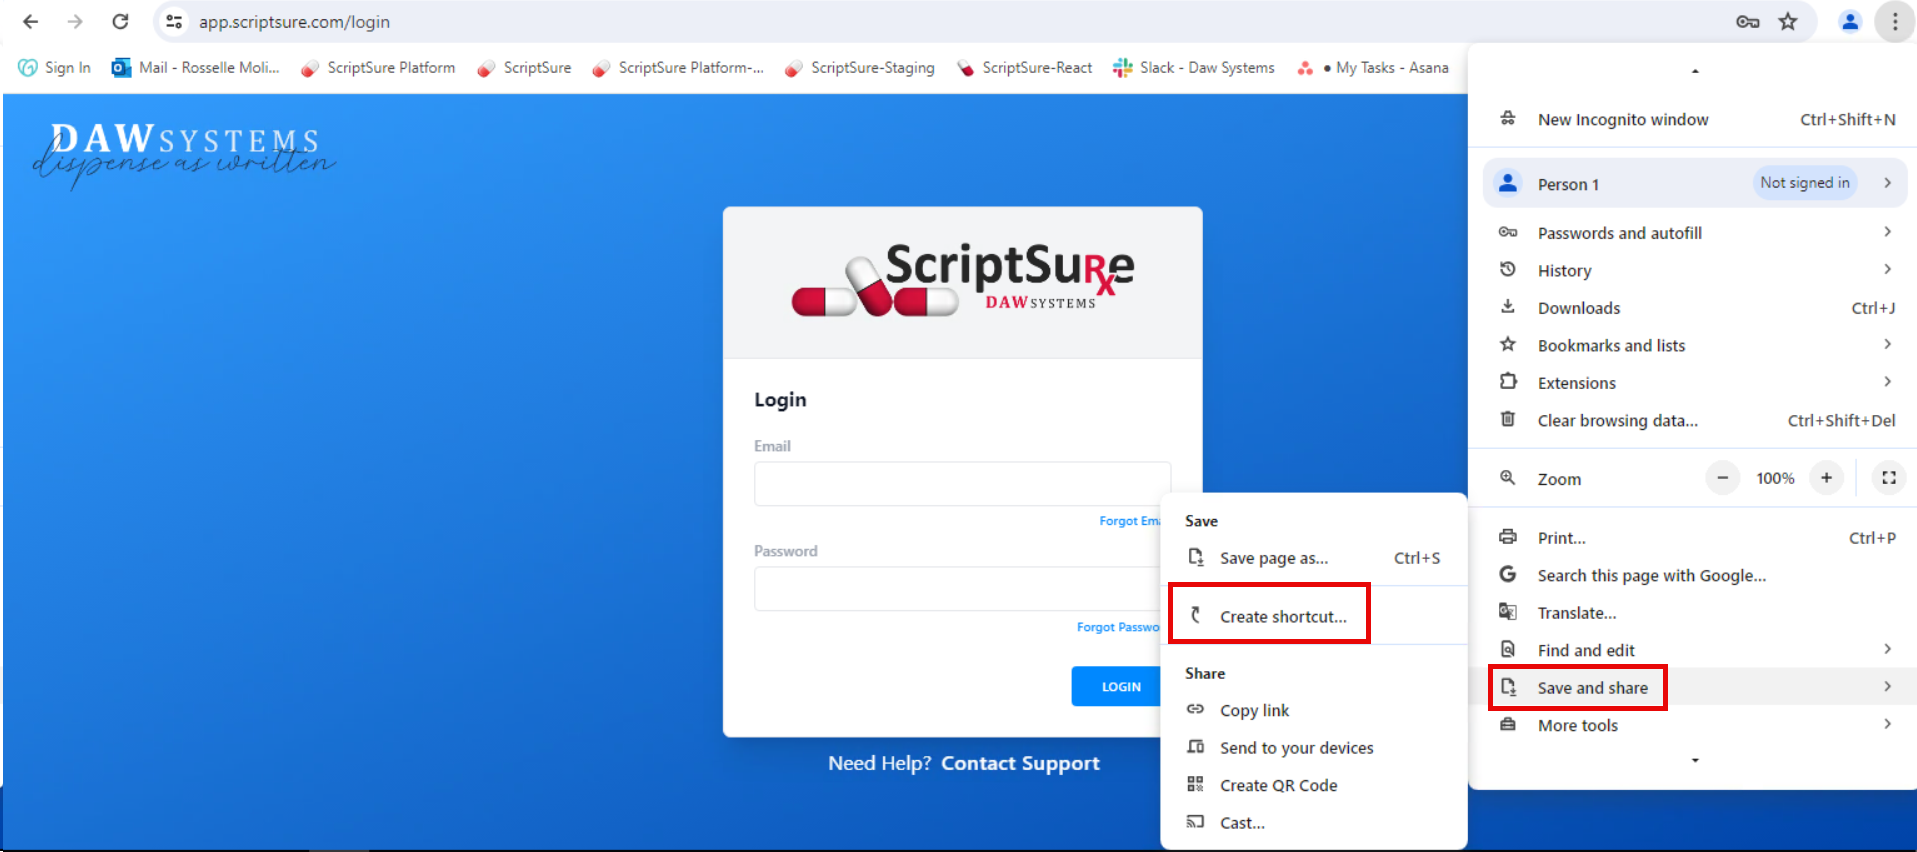Select Save page as in submenu

(1313, 558)
